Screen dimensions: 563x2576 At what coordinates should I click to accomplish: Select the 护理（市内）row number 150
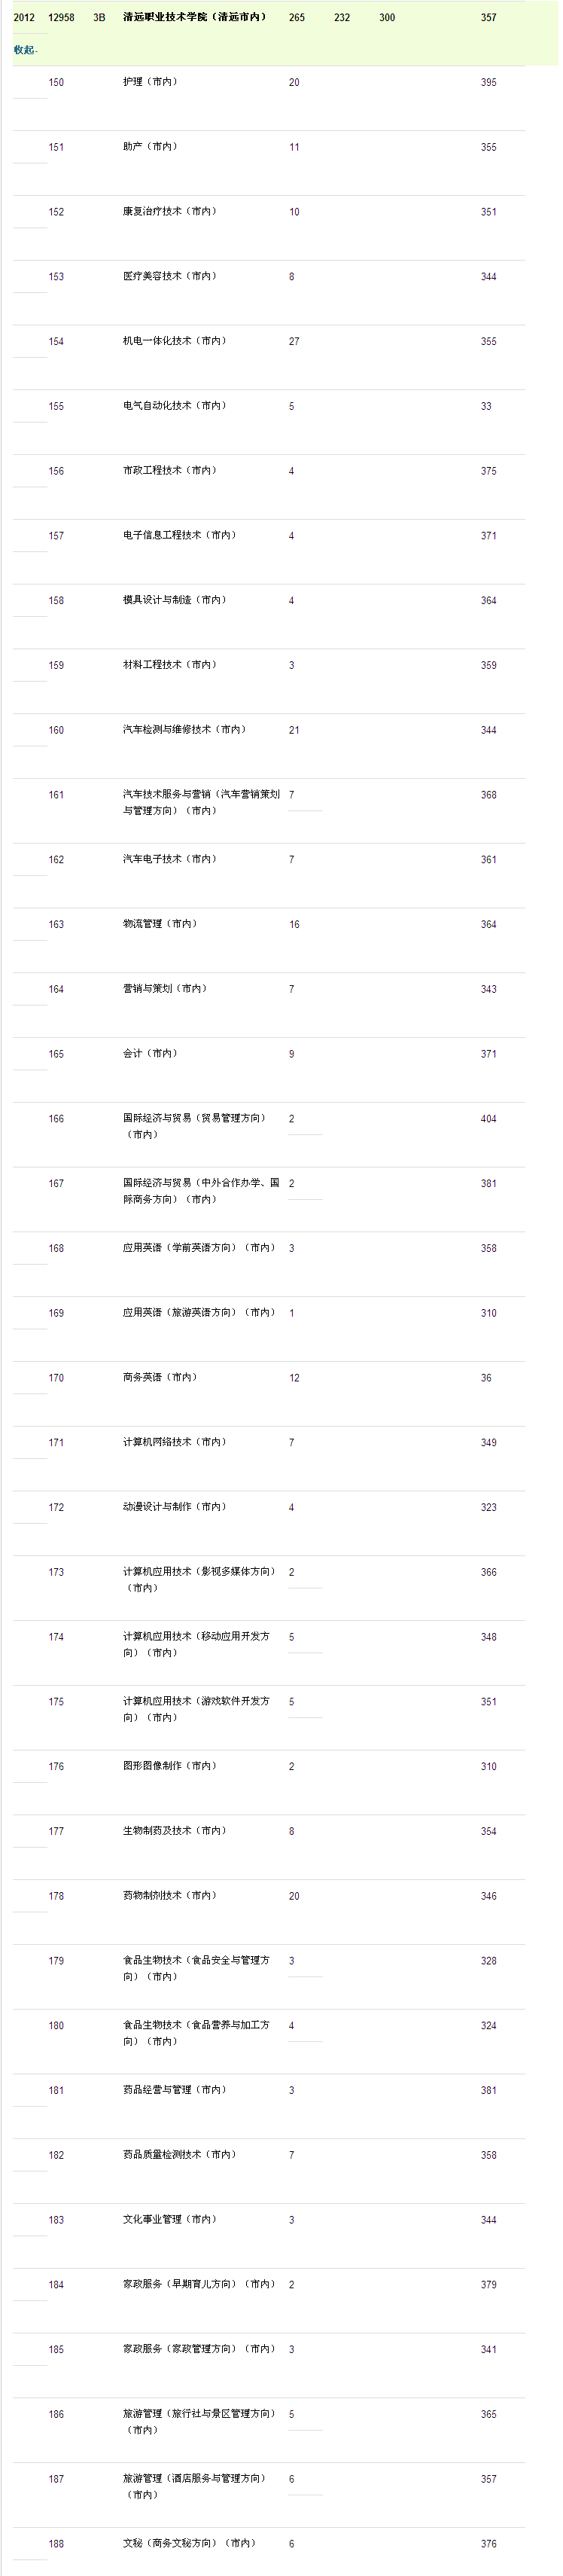click(x=56, y=82)
